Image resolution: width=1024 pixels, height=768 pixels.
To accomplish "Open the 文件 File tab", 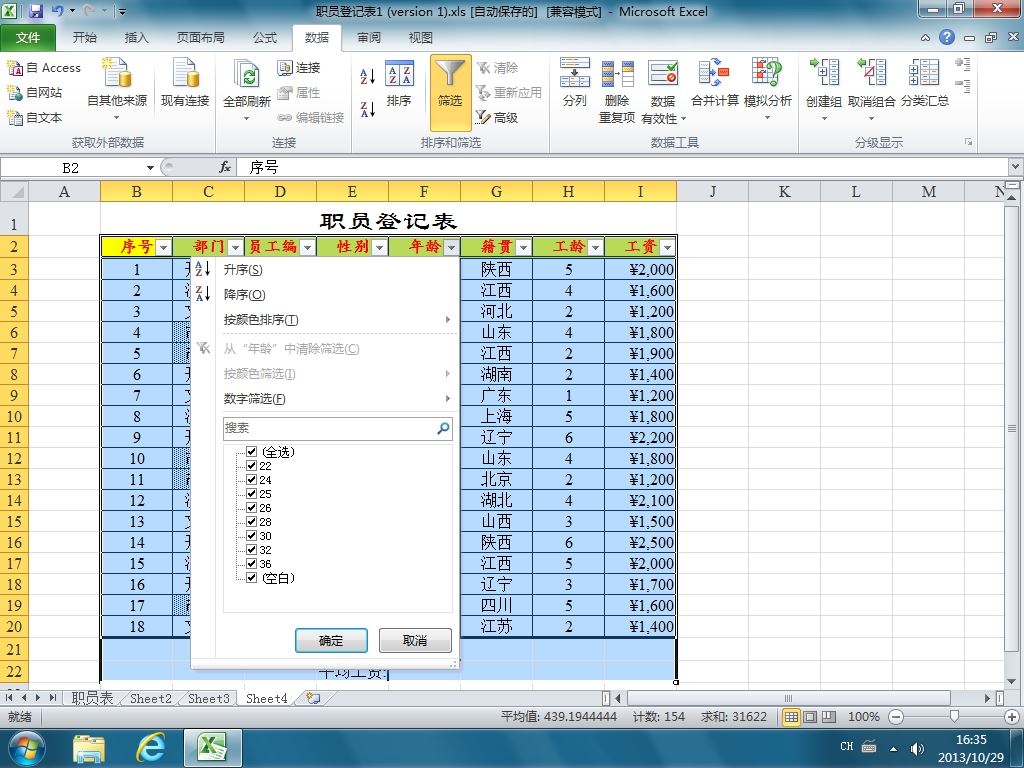I will tap(27, 38).
